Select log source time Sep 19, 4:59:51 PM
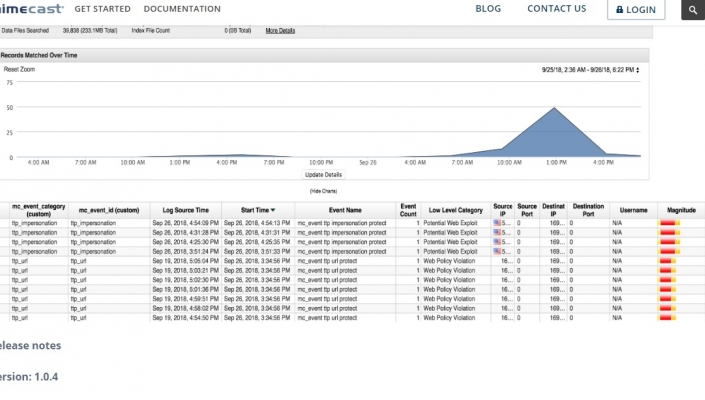 coord(185,298)
